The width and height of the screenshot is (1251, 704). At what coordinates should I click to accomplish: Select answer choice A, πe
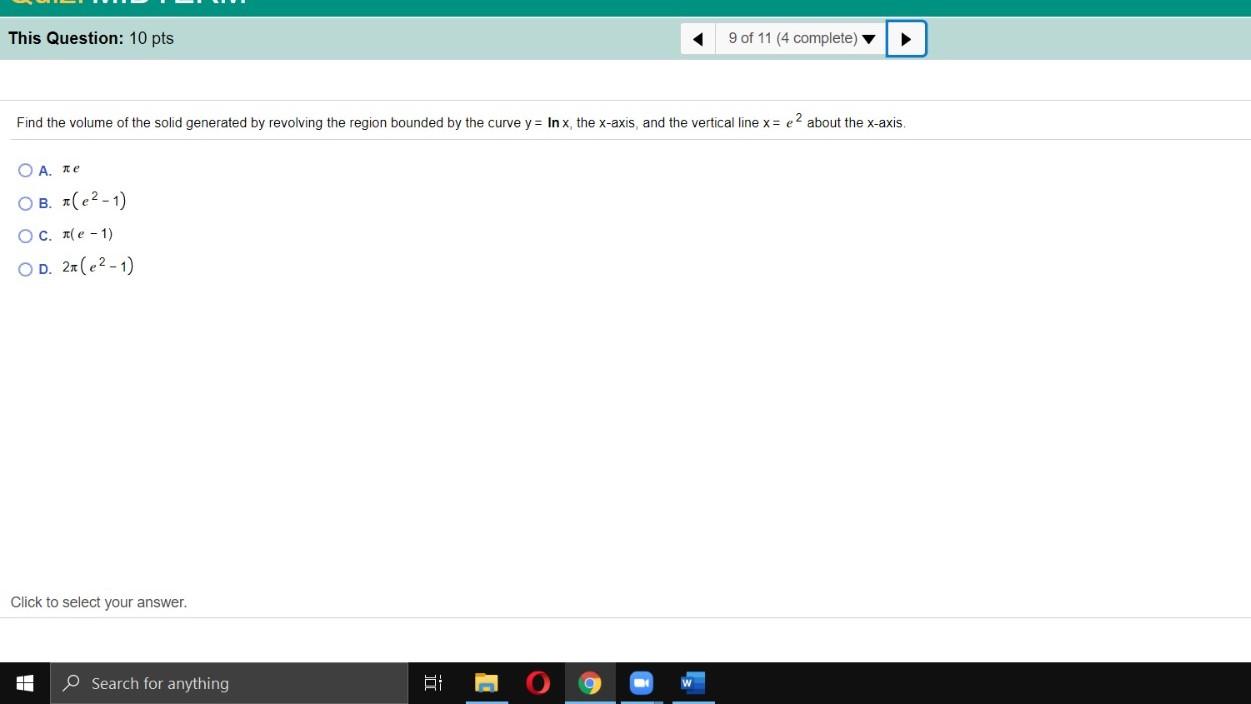click(x=26, y=170)
